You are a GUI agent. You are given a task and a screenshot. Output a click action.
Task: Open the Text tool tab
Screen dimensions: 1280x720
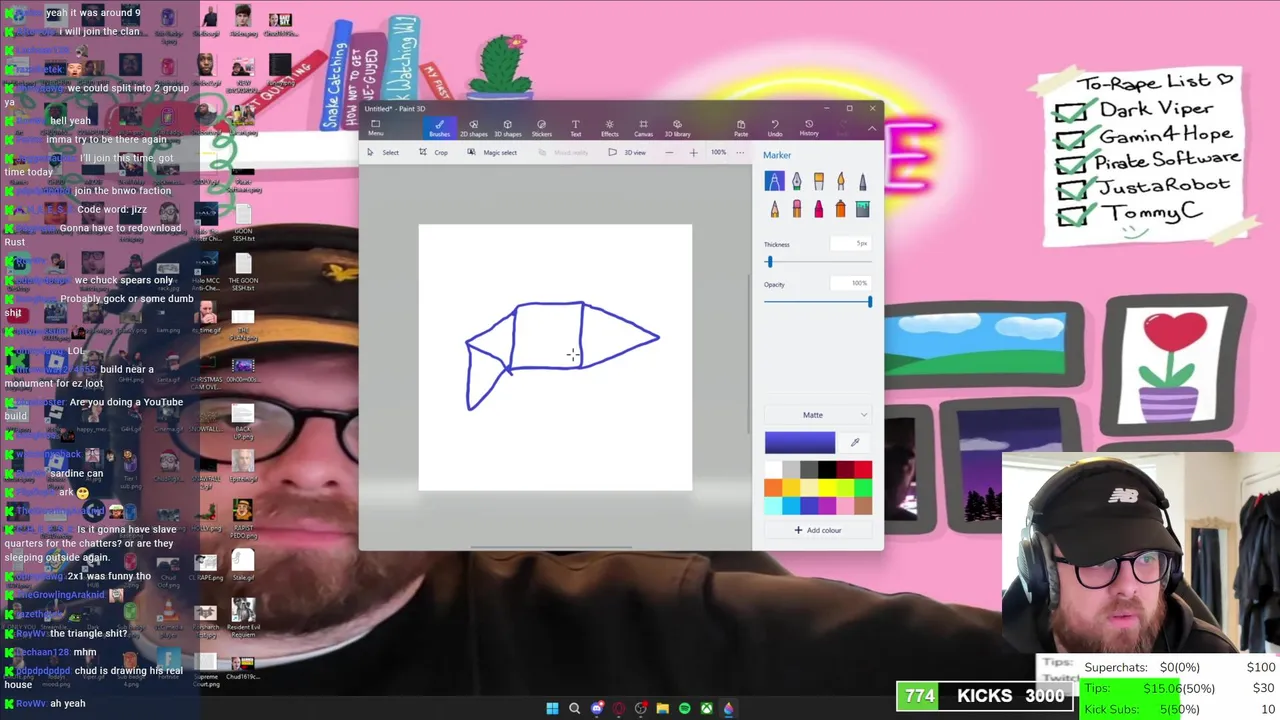tap(575, 128)
